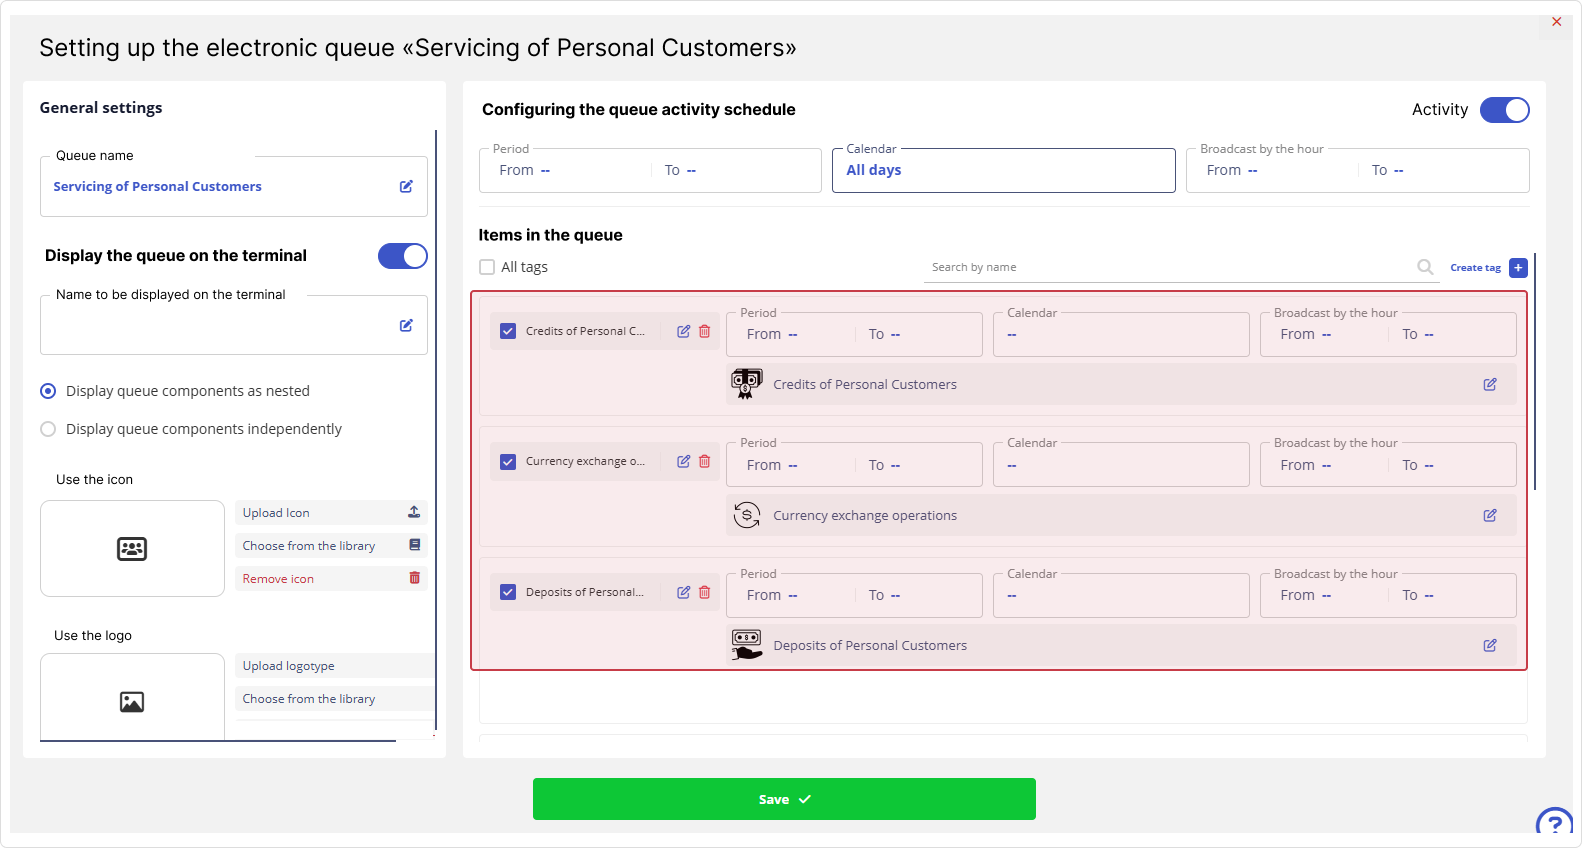The width and height of the screenshot is (1582, 848).
Task: Delete the Credits of Personal Customers tag
Action: tap(704, 332)
